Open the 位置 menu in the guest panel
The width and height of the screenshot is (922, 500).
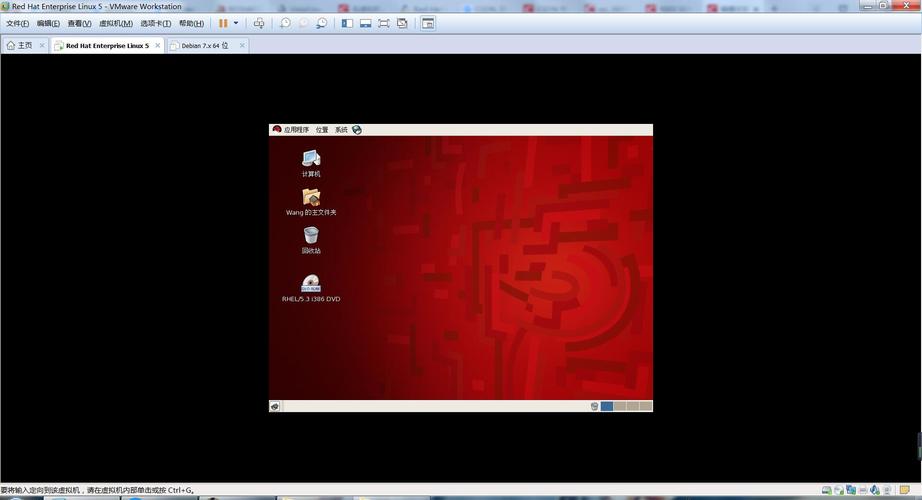322,130
